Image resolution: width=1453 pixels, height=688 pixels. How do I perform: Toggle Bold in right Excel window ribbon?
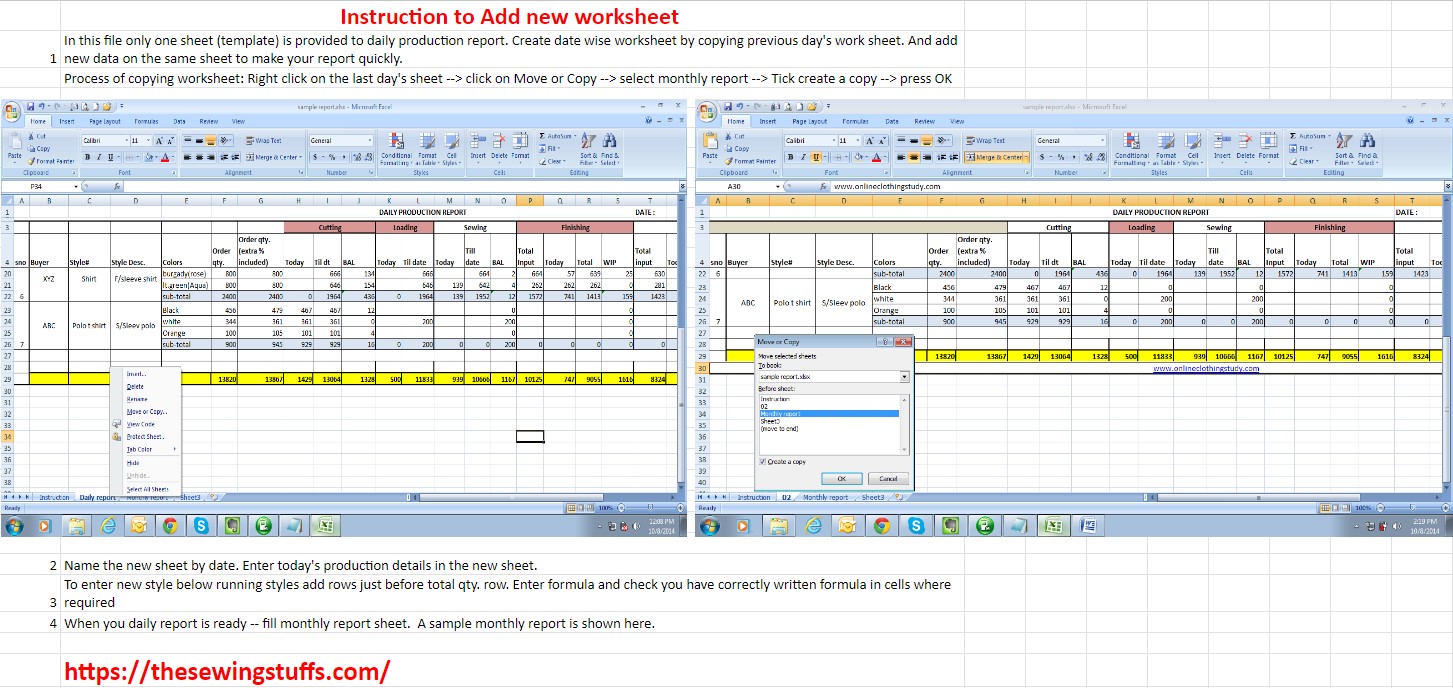[x=792, y=157]
